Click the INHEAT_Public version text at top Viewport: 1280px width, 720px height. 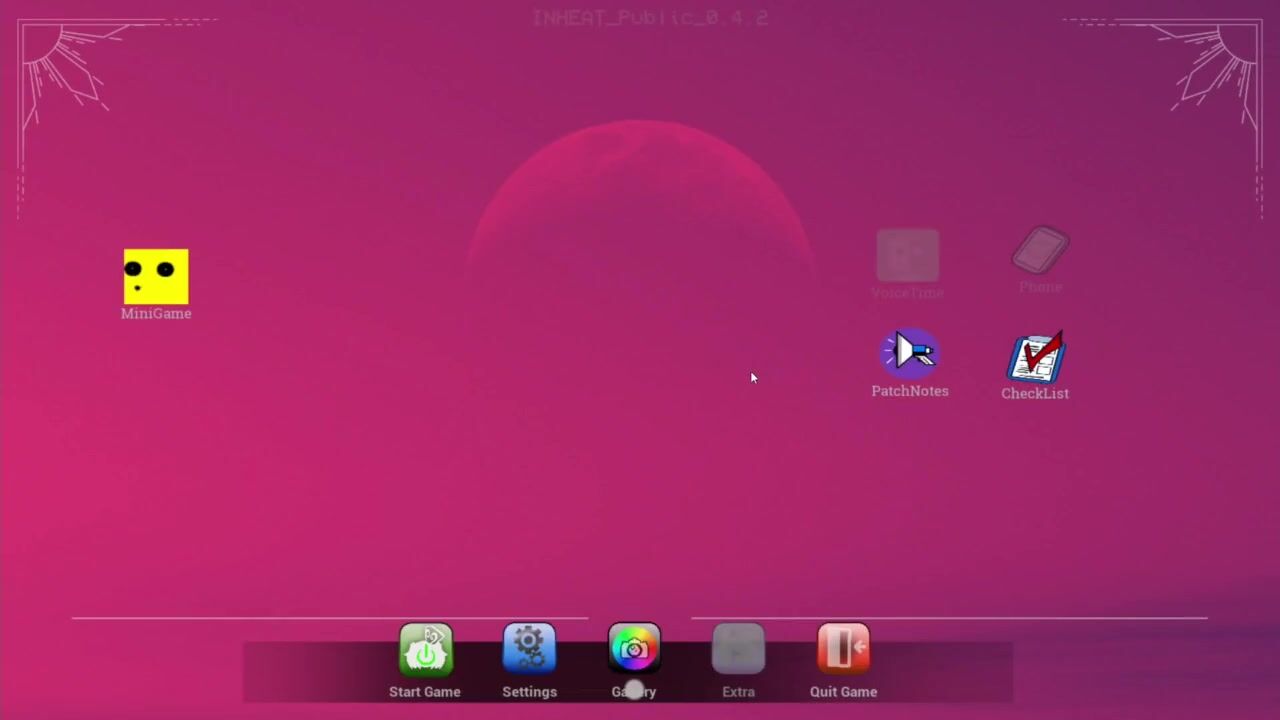point(650,18)
